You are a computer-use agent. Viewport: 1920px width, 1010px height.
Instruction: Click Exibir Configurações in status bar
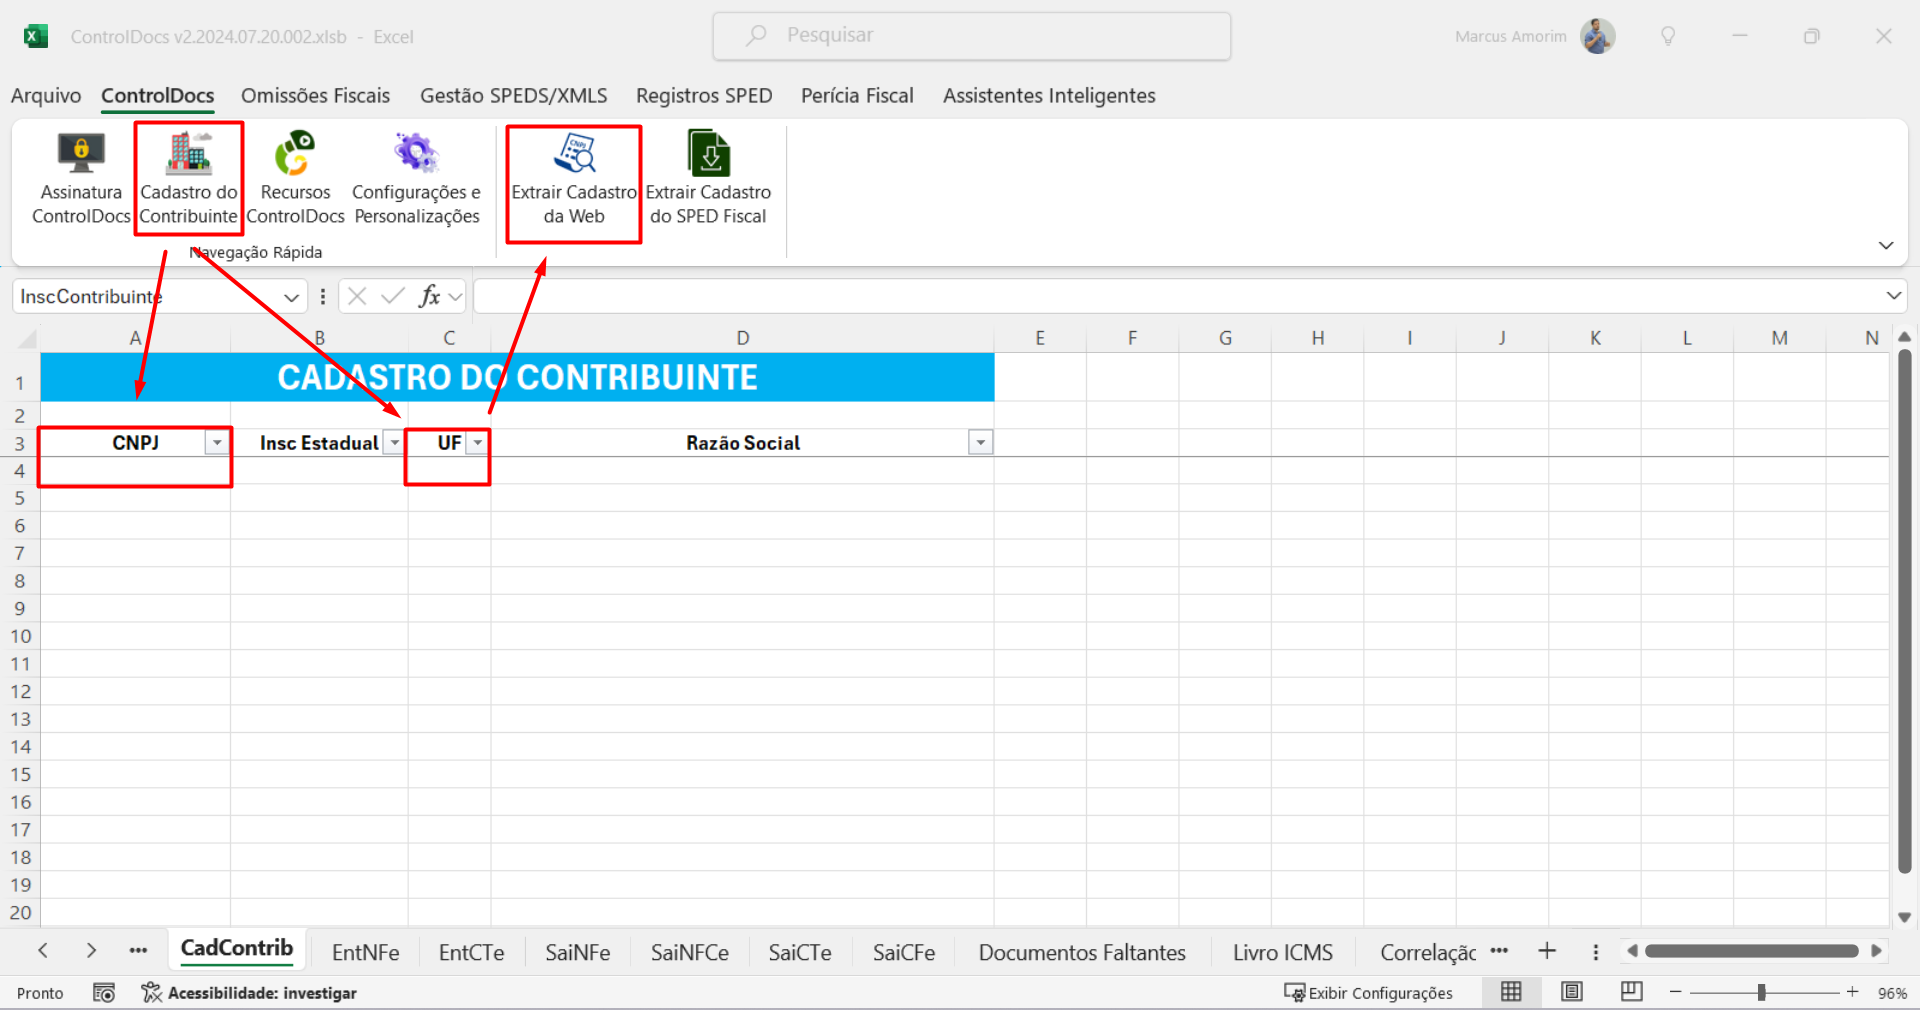click(x=1368, y=993)
